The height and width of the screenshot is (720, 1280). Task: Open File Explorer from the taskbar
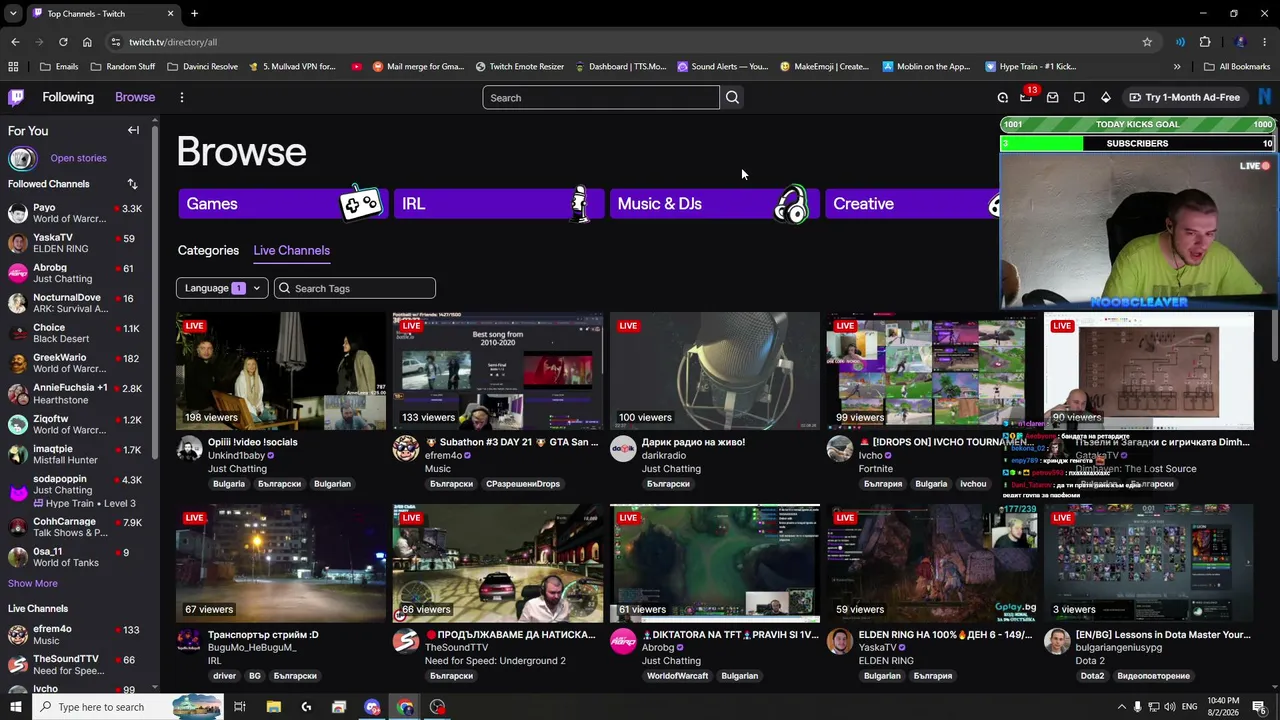[273, 707]
